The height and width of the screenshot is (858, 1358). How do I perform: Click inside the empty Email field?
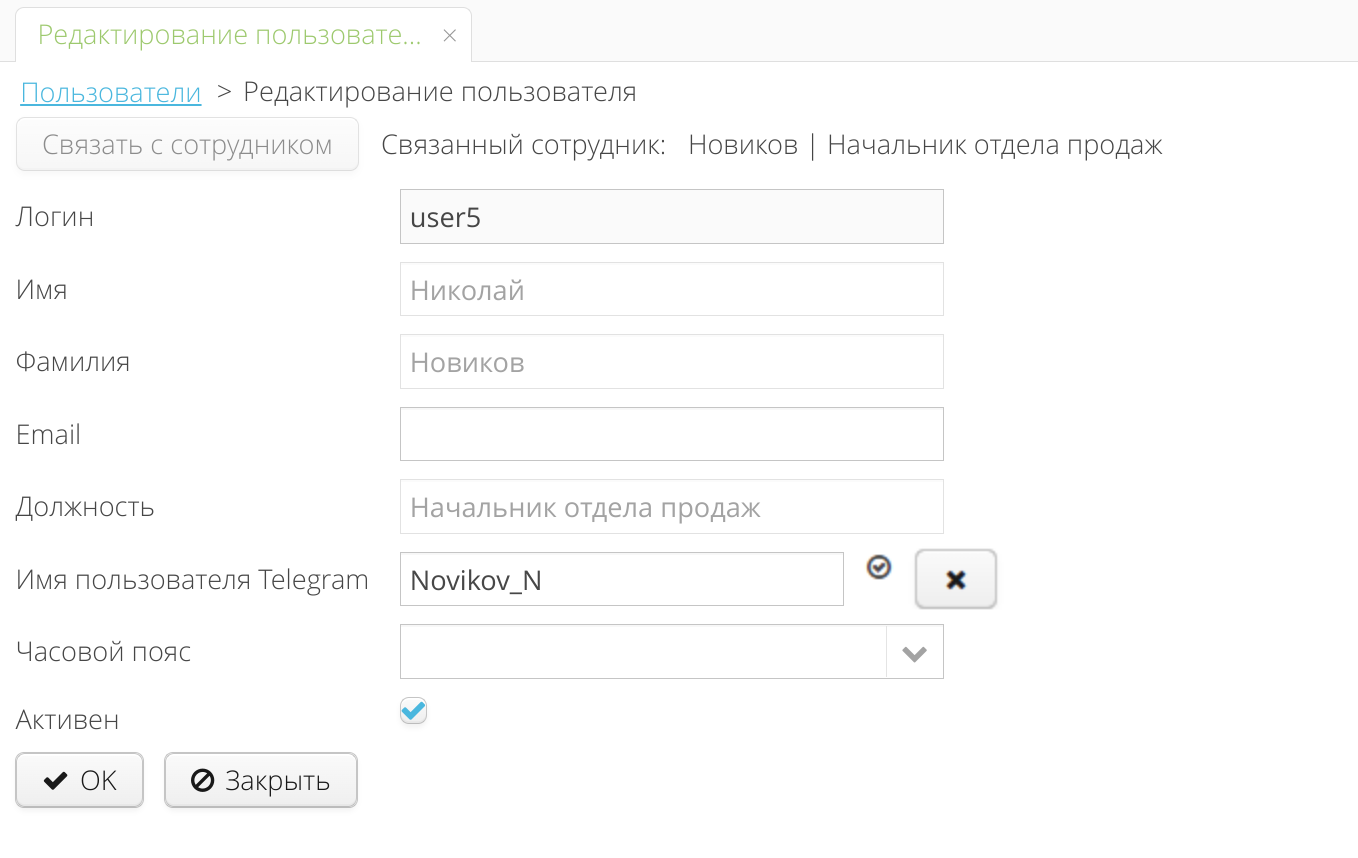pyautogui.click(x=671, y=434)
